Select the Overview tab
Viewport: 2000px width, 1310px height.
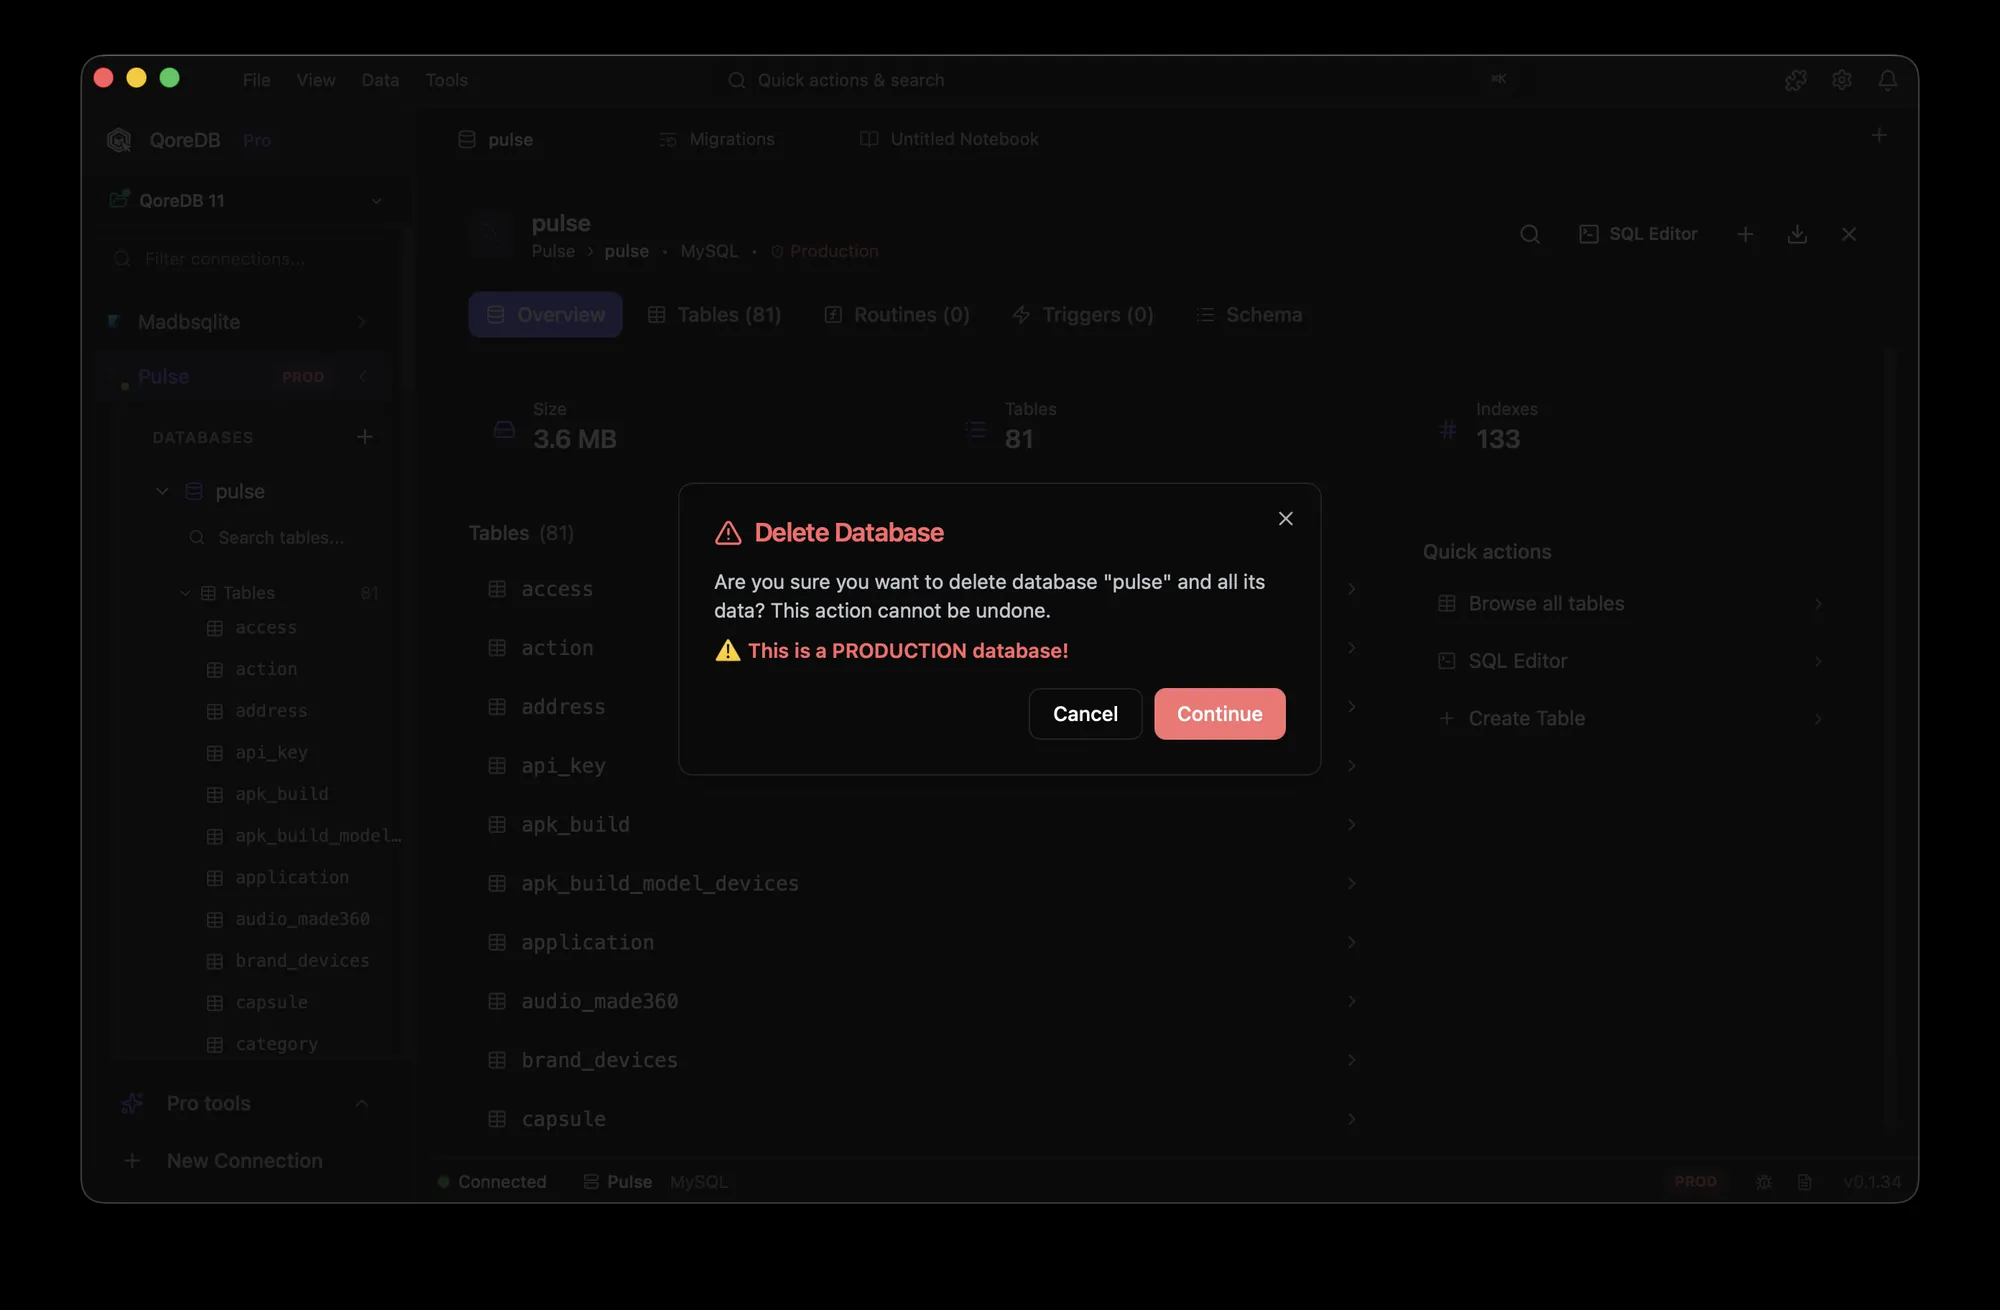(x=545, y=315)
